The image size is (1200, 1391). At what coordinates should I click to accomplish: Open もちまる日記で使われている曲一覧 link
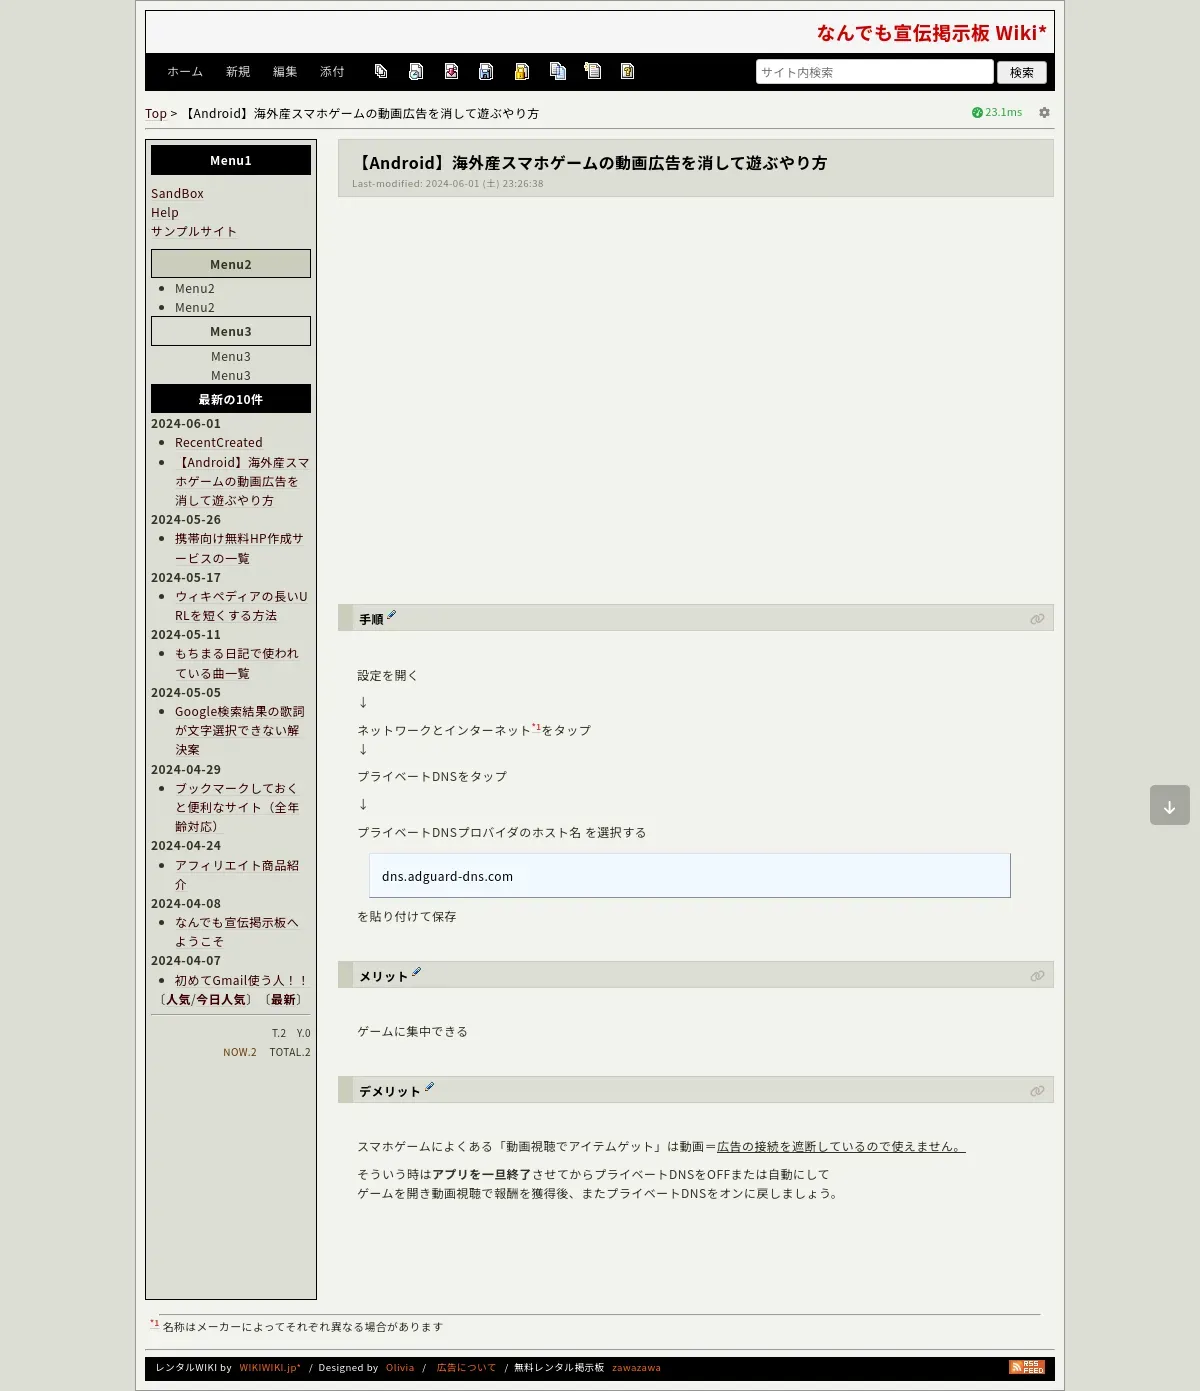click(237, 664)
